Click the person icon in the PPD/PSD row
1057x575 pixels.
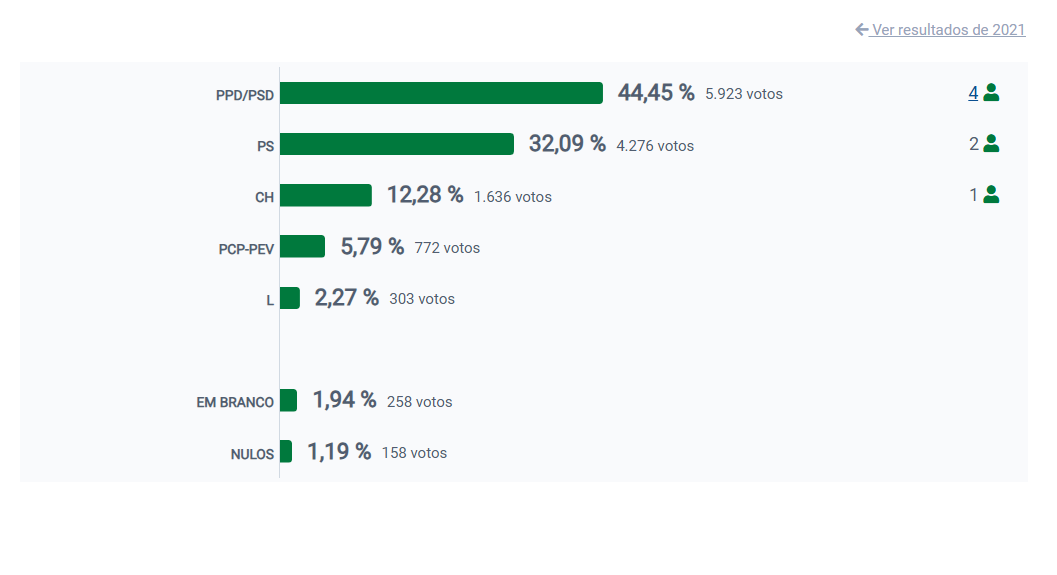click(991, 93)
